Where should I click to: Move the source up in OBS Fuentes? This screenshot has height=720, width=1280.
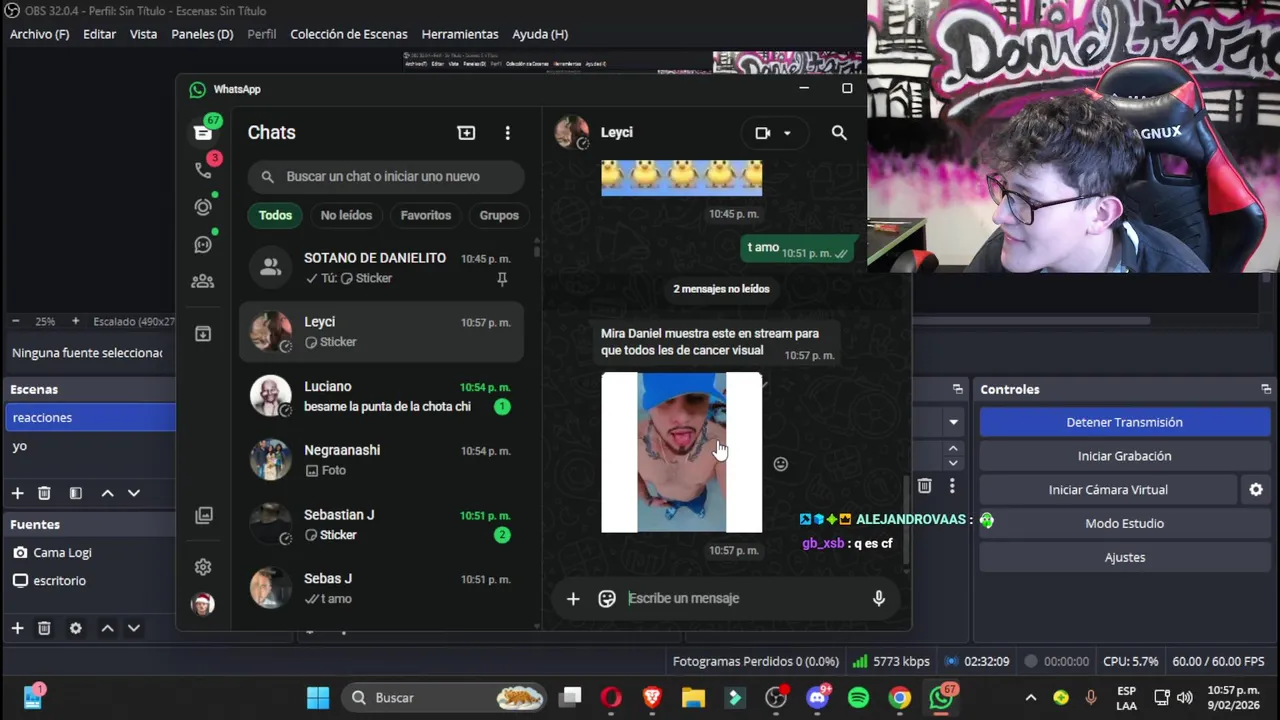pyautogui.click(x=107, y=628)
